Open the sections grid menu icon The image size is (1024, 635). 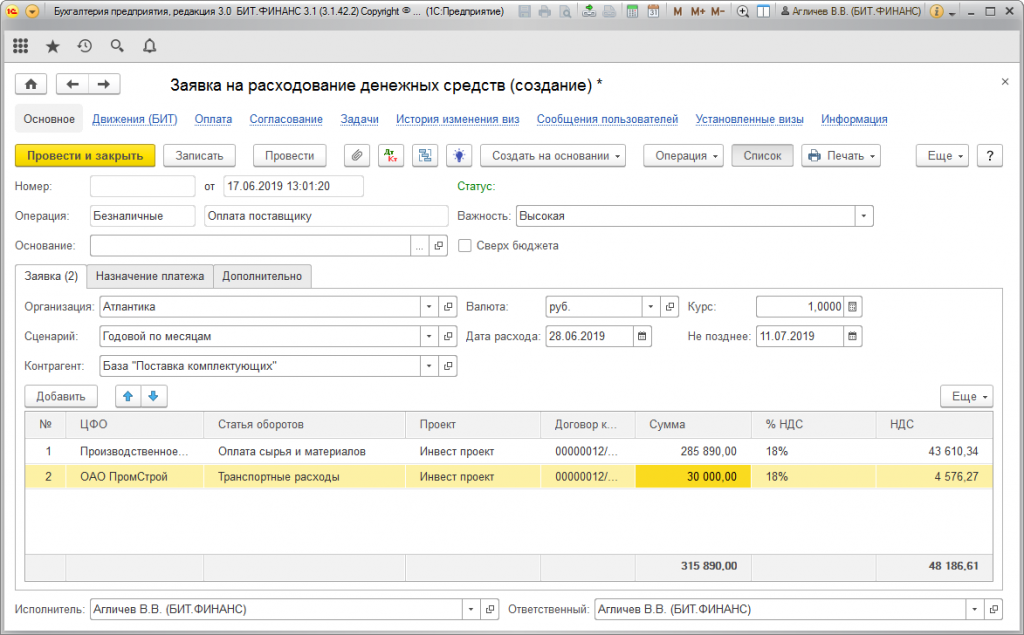(21, 46)
